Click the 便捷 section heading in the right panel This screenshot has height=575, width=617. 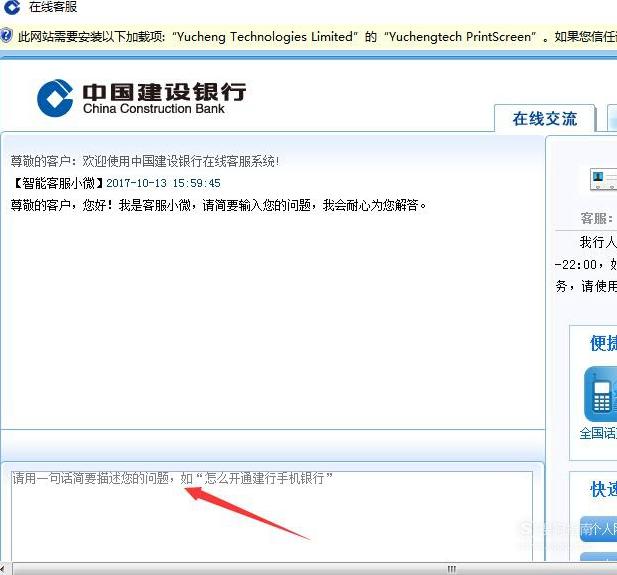603,343
